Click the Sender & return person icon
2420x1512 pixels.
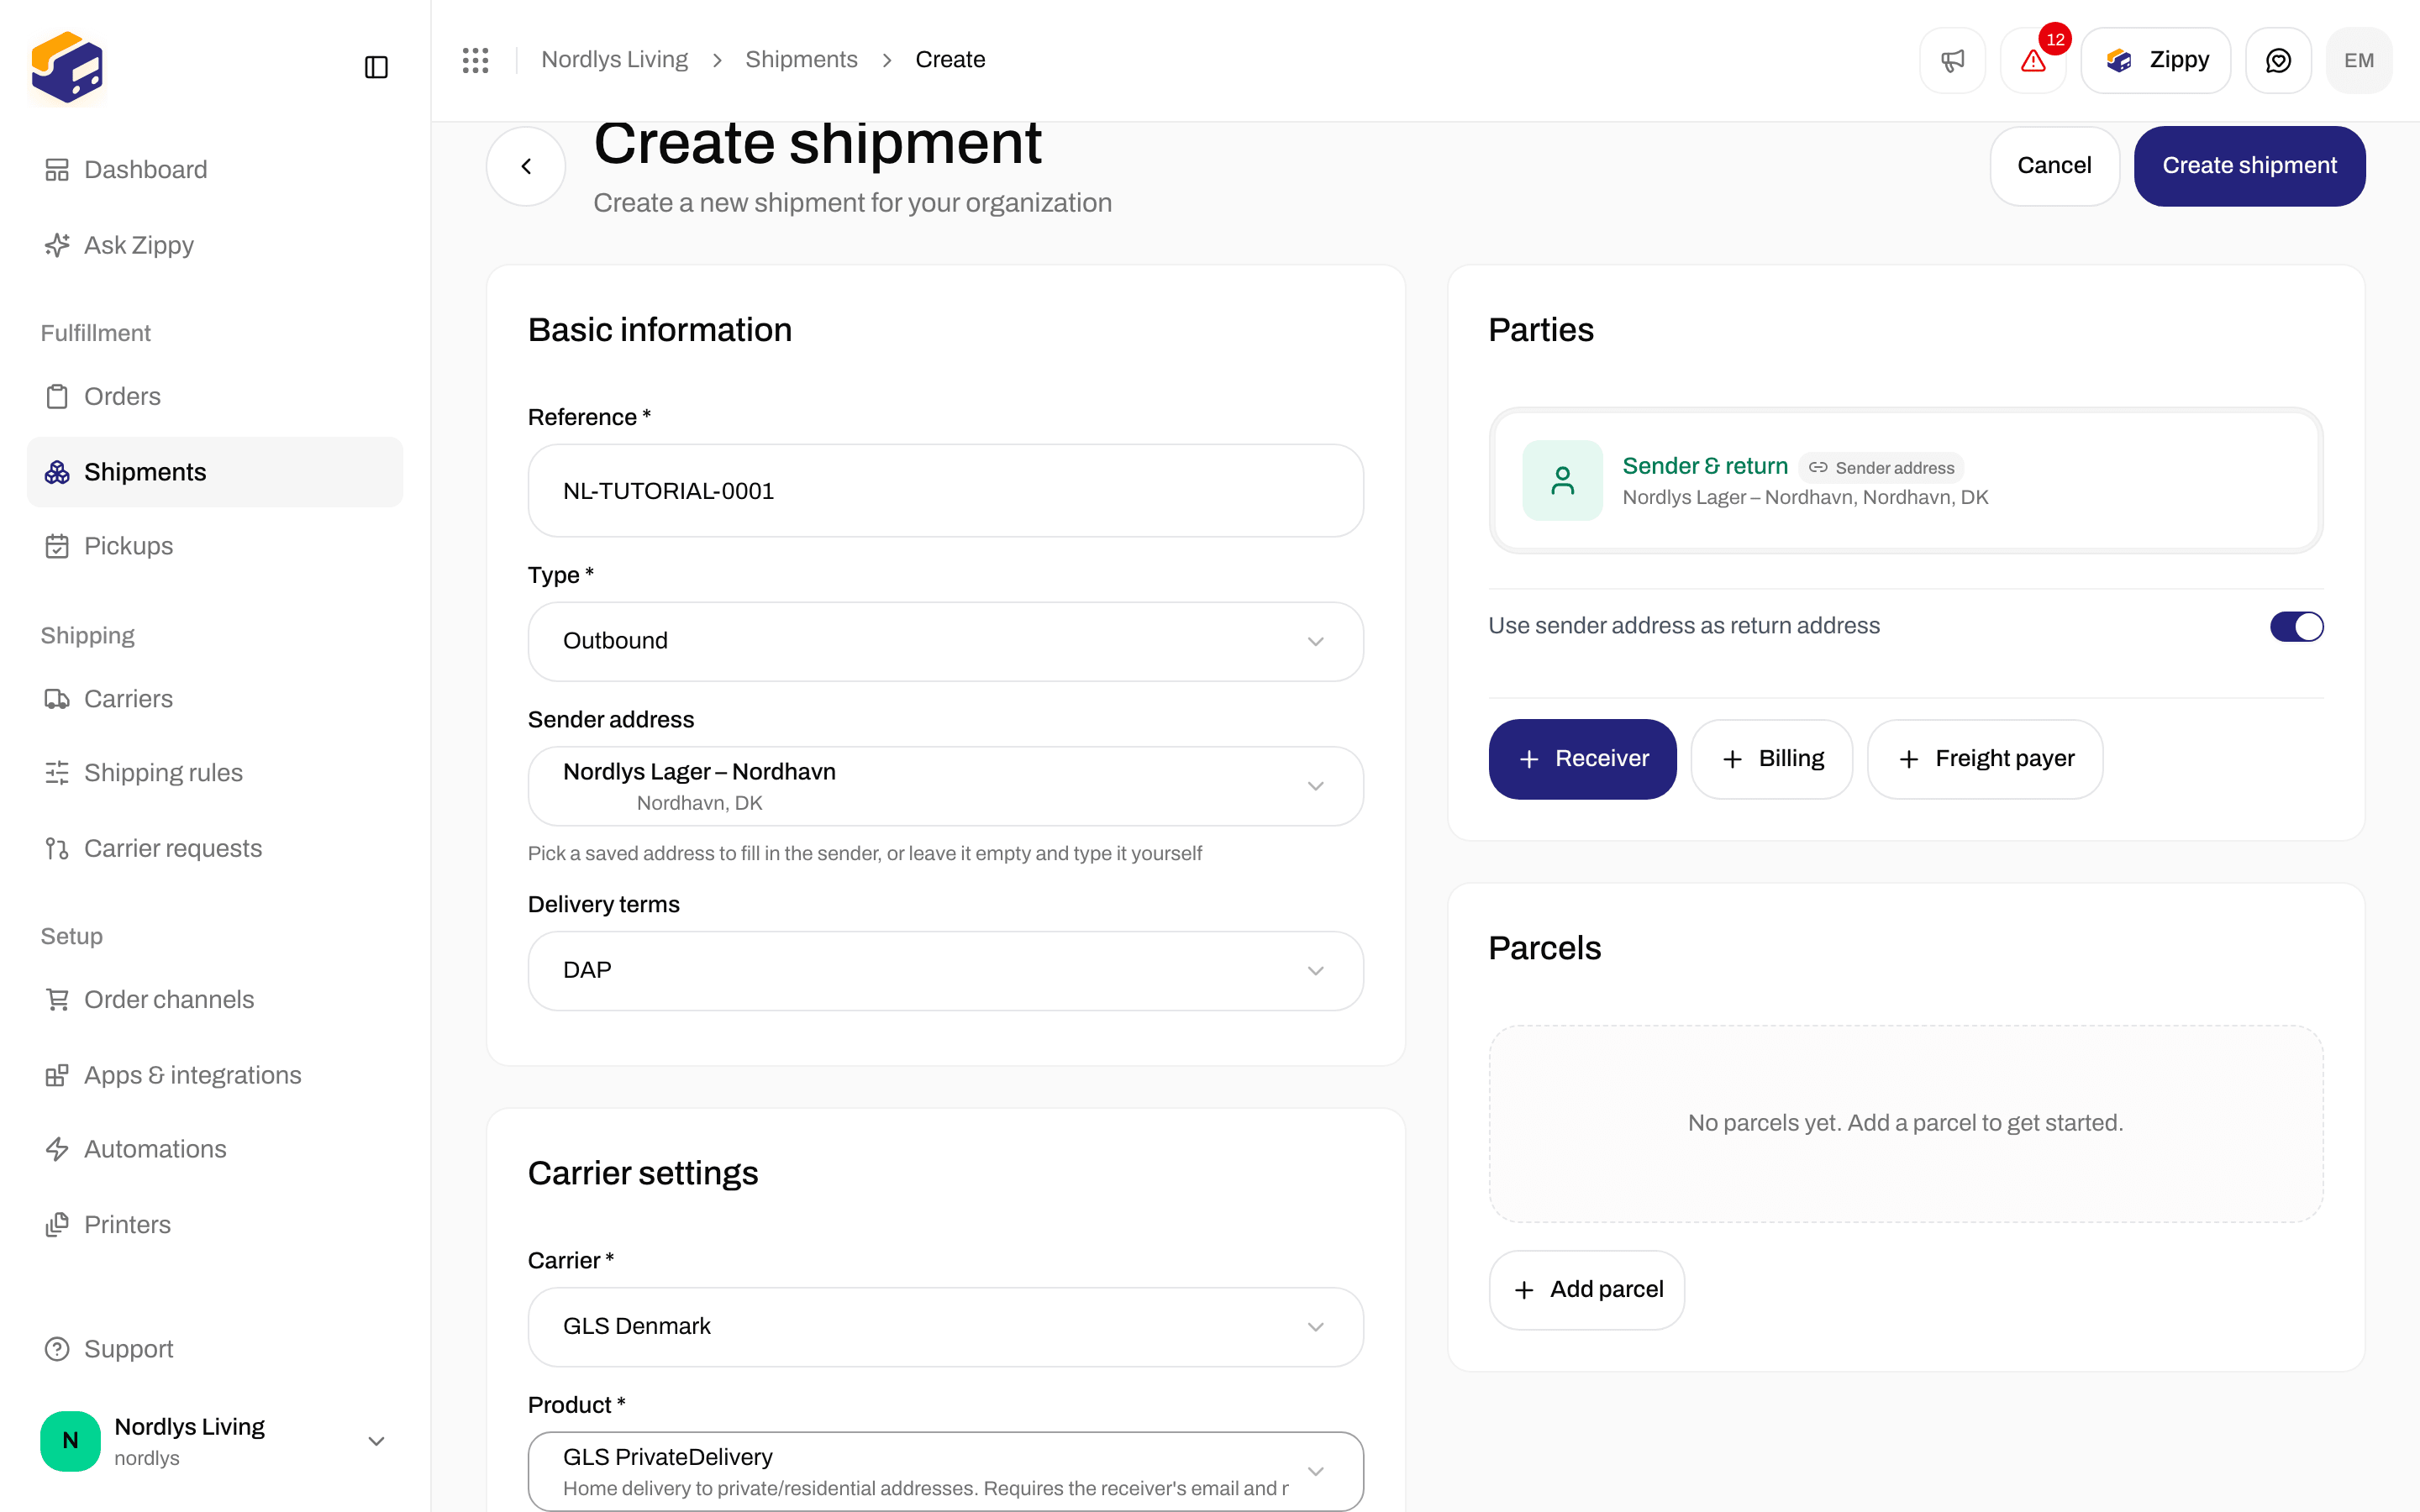1562,480
